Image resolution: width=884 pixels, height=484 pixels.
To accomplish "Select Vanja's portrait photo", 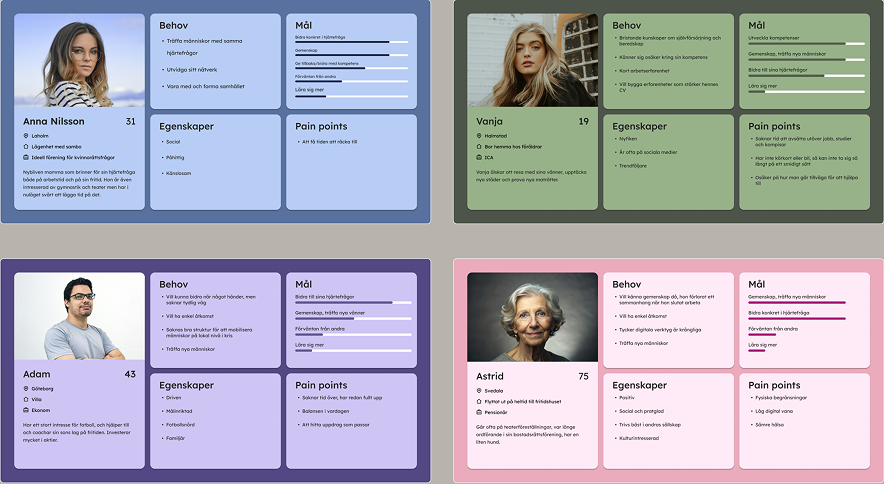I will 532,60.
